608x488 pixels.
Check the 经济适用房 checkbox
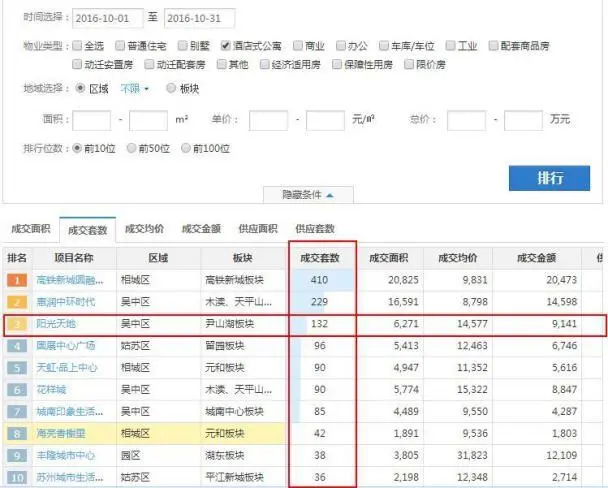(264, 64)
